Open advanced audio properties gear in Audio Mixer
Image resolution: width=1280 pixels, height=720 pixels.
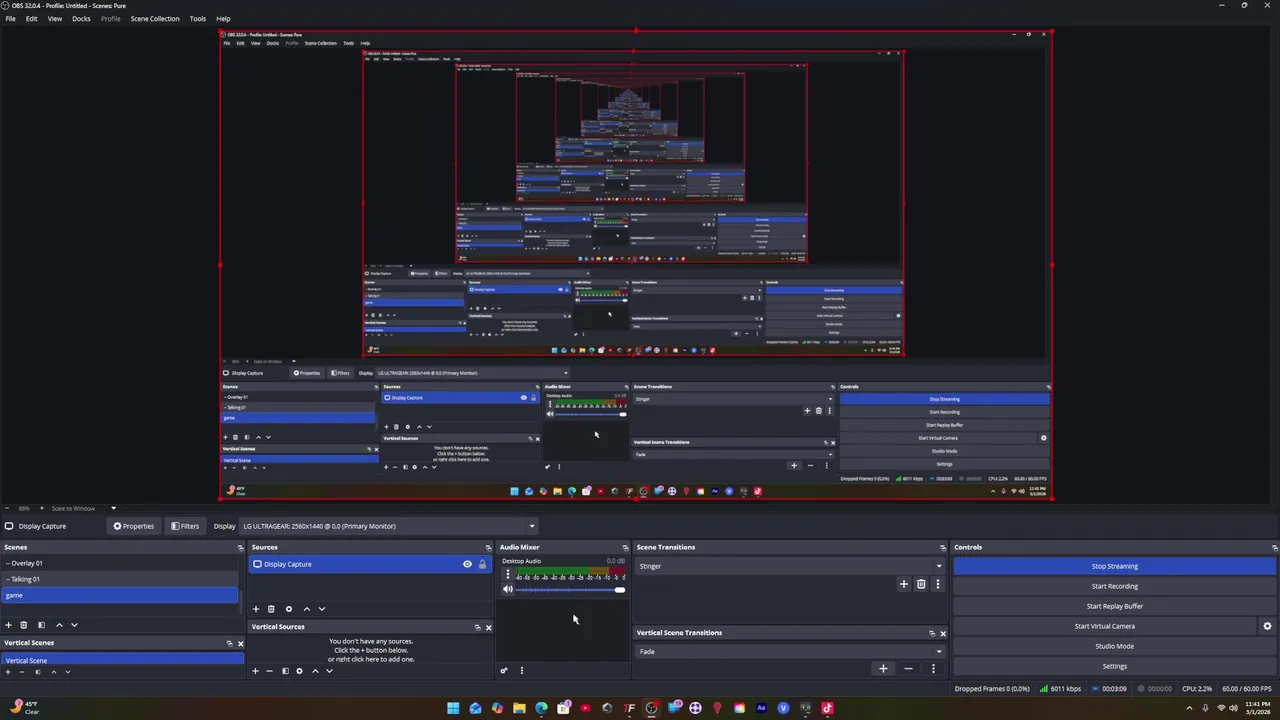pyautogui.click(x=504, y=671)
